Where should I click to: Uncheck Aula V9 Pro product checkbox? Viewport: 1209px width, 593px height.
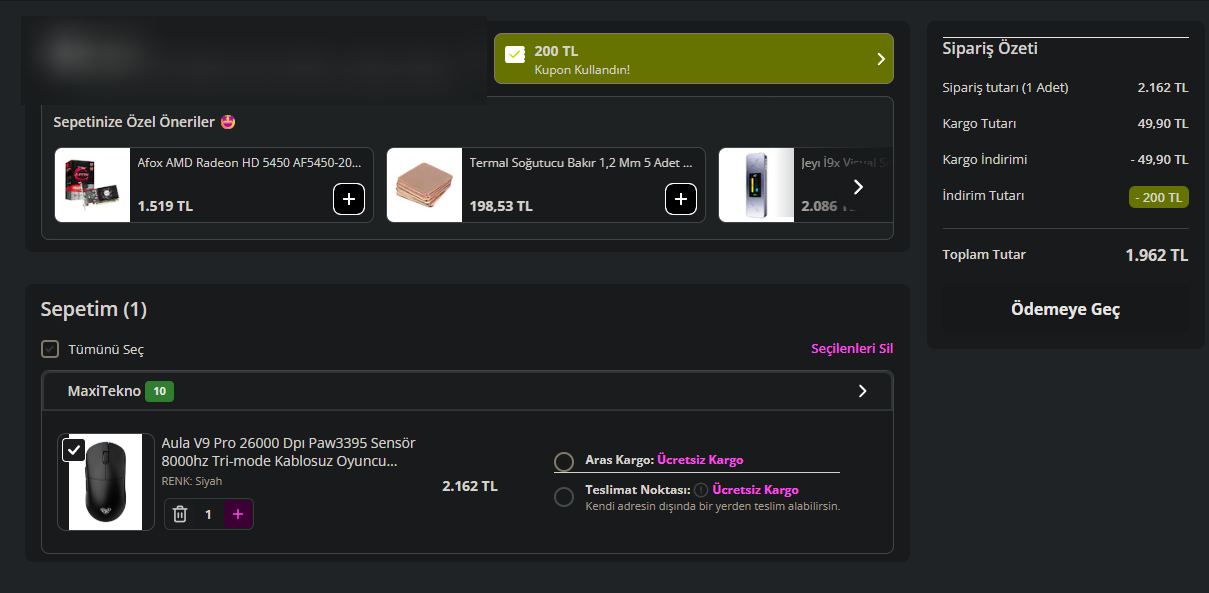pos(74,450)
